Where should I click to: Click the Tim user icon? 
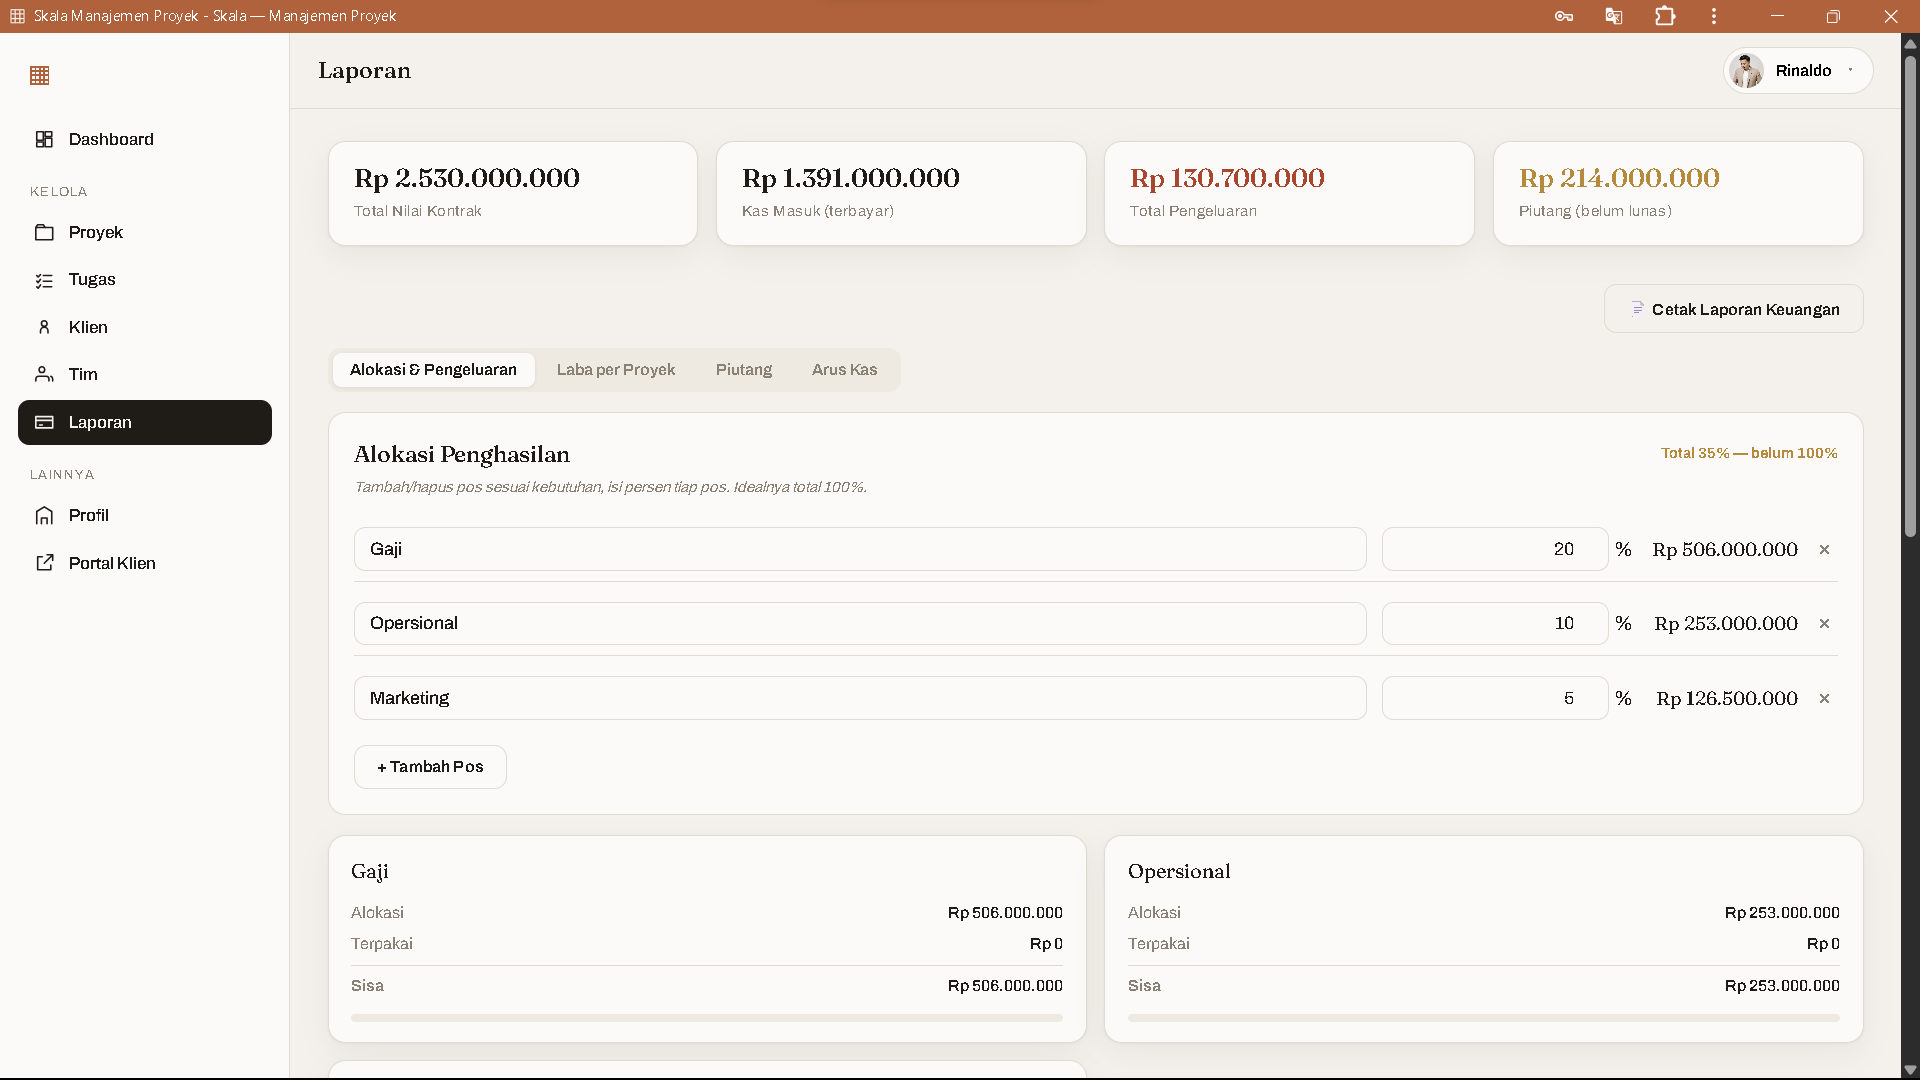point(44,374)
